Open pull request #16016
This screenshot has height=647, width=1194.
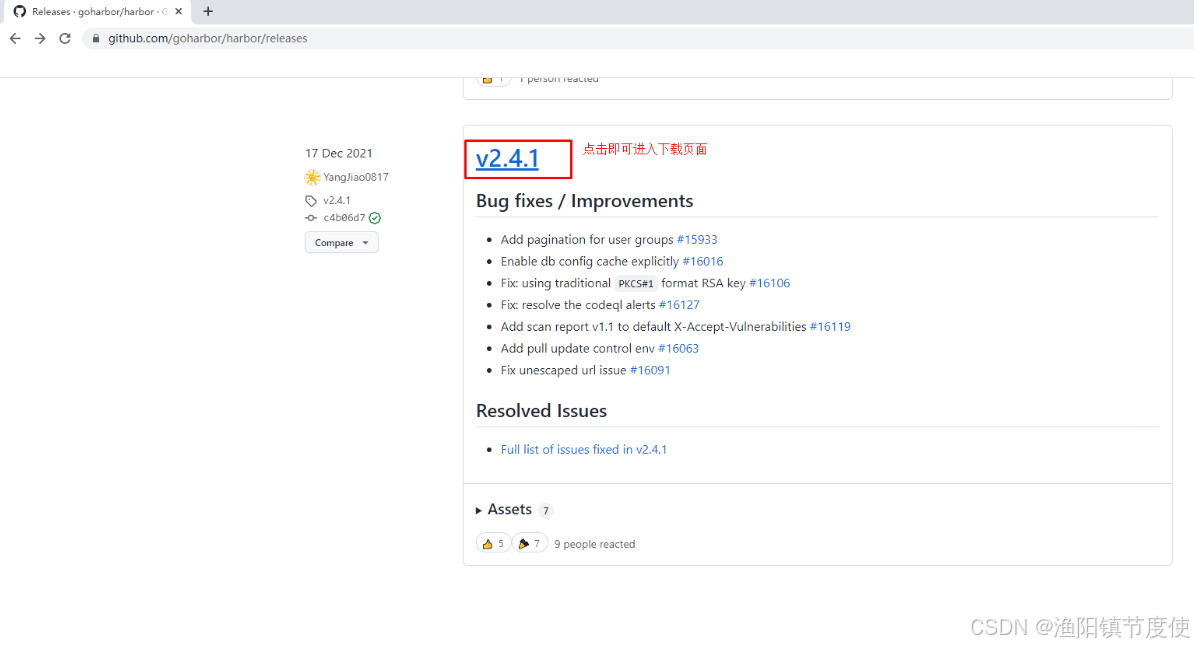pyautogui.click(x=703, y=261)
